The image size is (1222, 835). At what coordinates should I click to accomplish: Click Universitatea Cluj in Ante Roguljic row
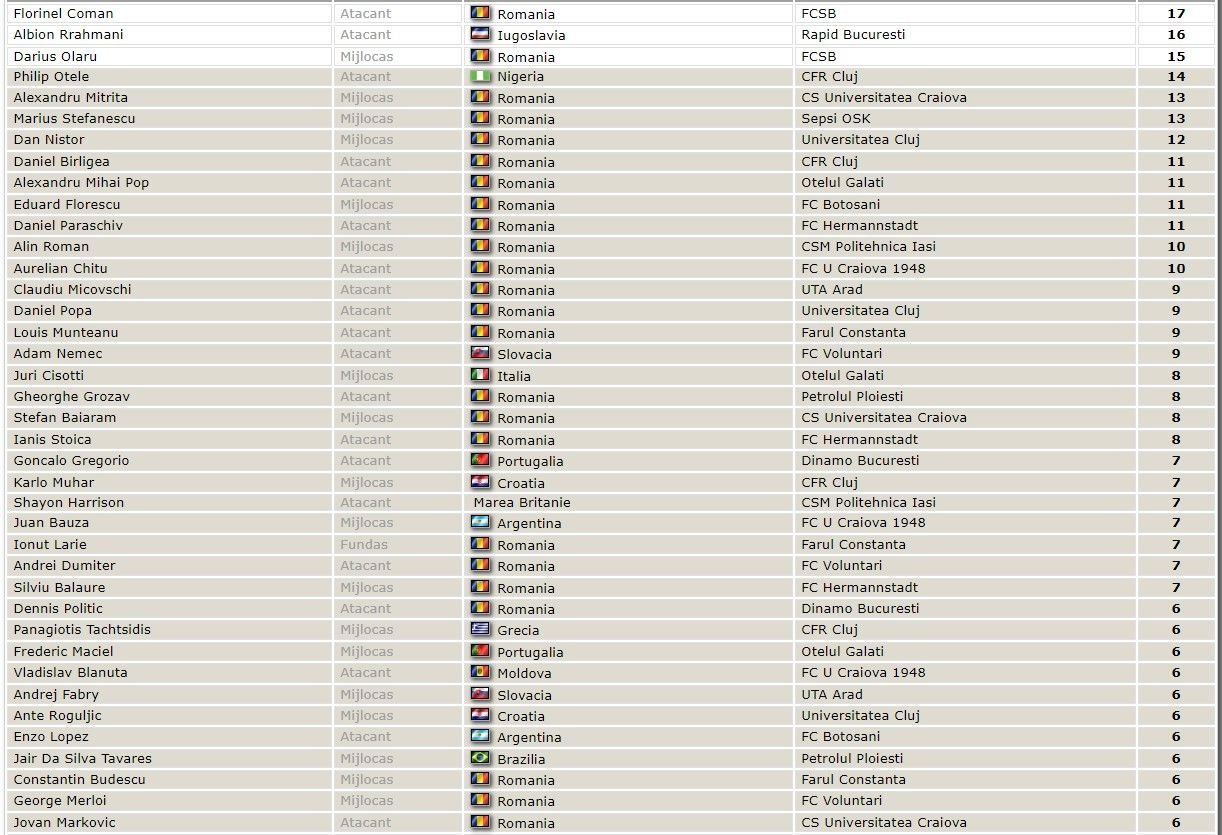(860, 715)
